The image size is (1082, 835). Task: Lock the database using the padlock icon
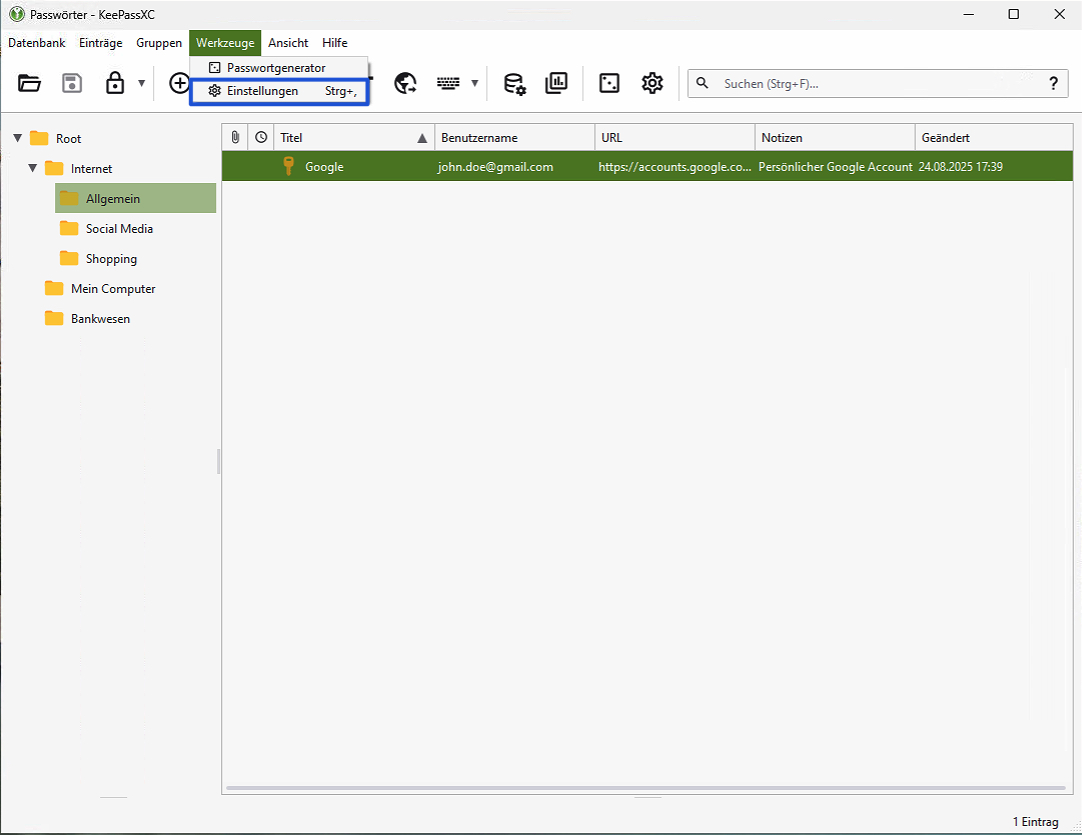point(115,84)
